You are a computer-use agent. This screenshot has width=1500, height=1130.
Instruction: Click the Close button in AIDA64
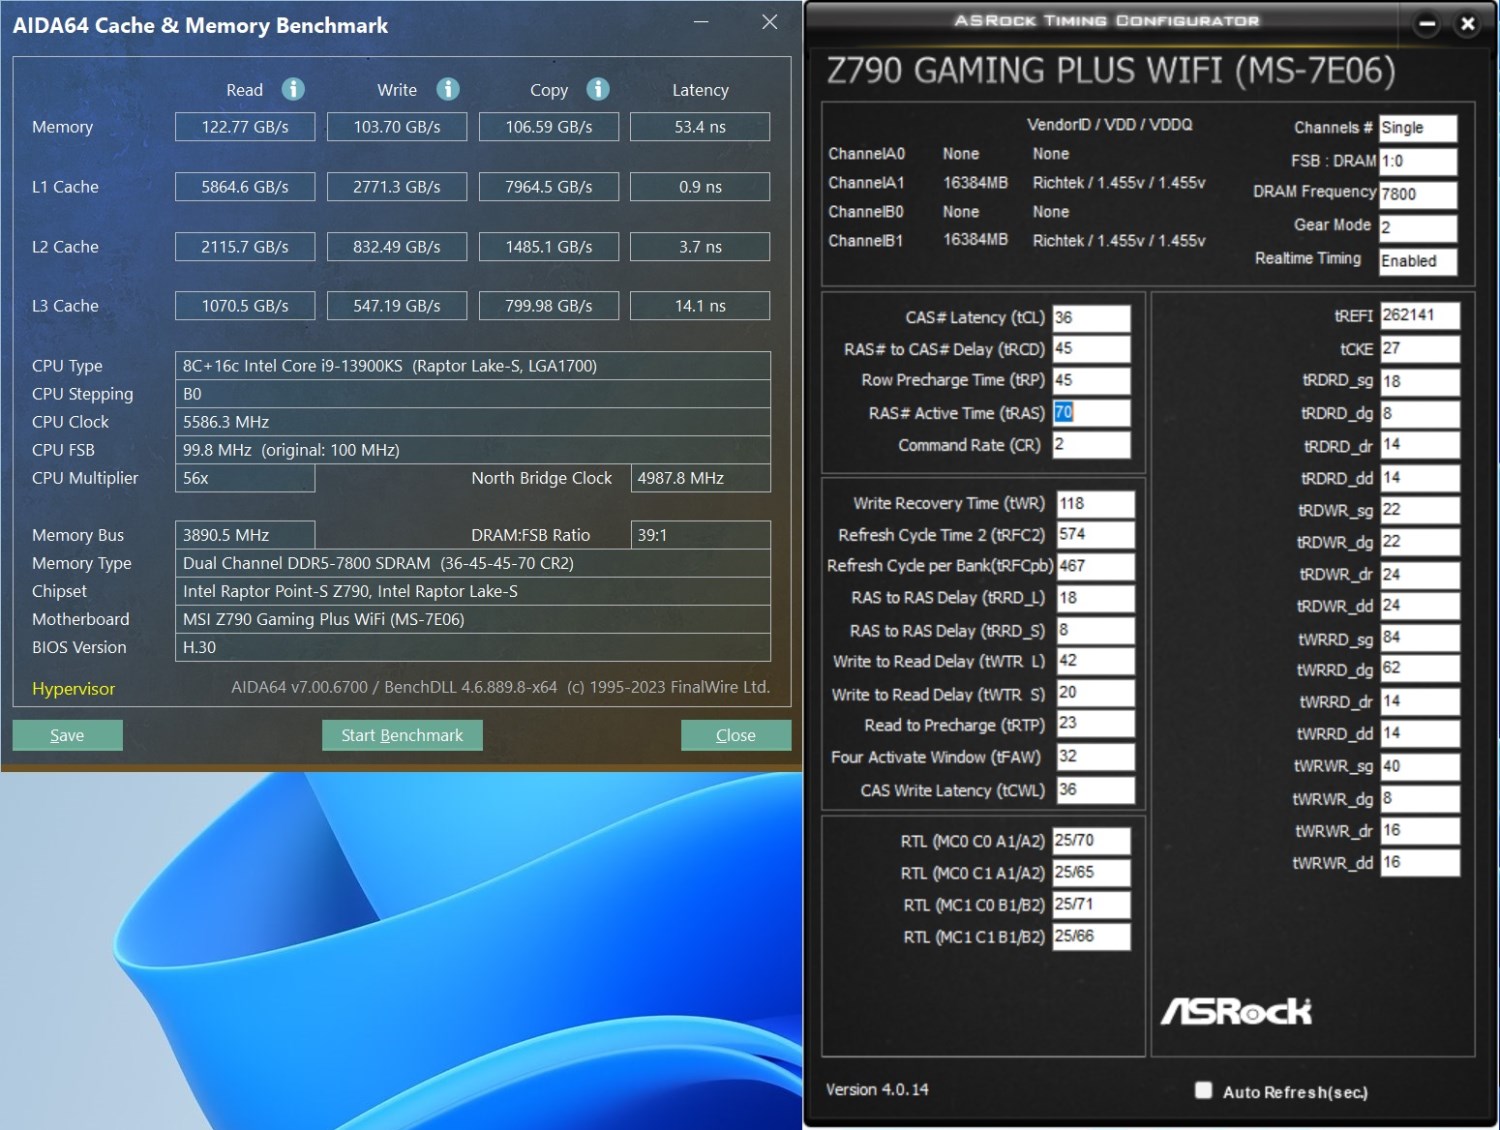coord(735,735)
